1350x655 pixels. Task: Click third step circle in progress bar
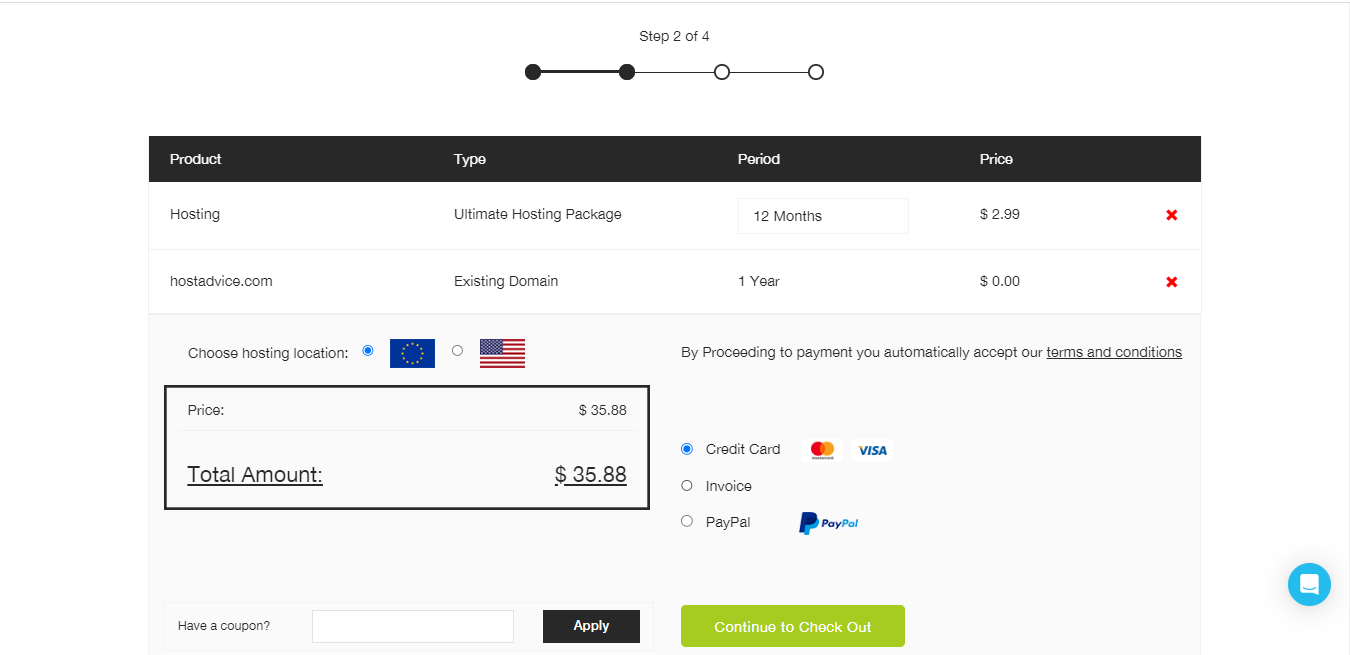pos(722,72)
